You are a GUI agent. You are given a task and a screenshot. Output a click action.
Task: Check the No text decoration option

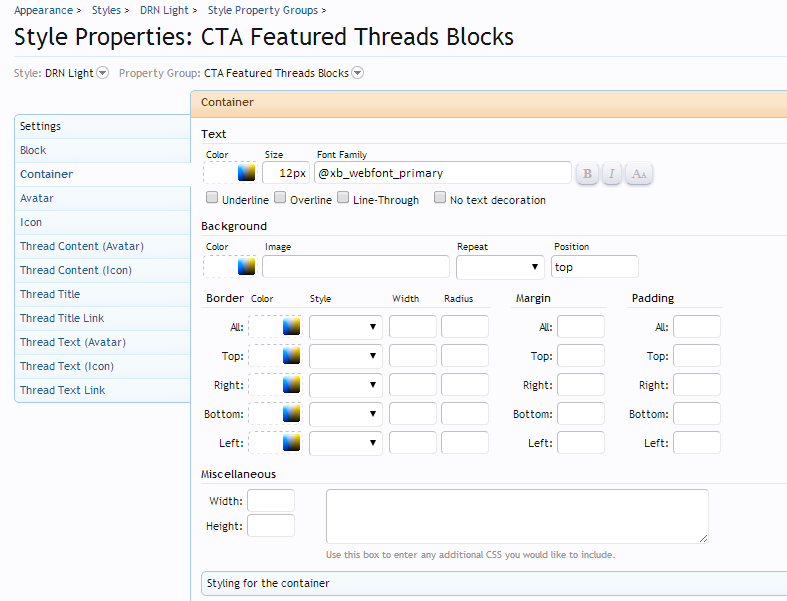[x=440, y=198]
